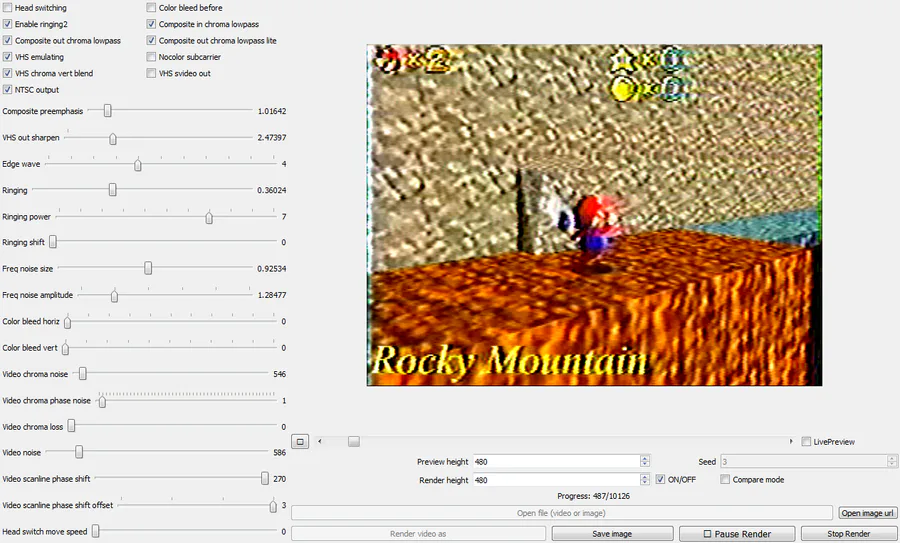This screenshot has width=900, height=543.
Task: Click the Seed value input field
Action: point(804,461)
